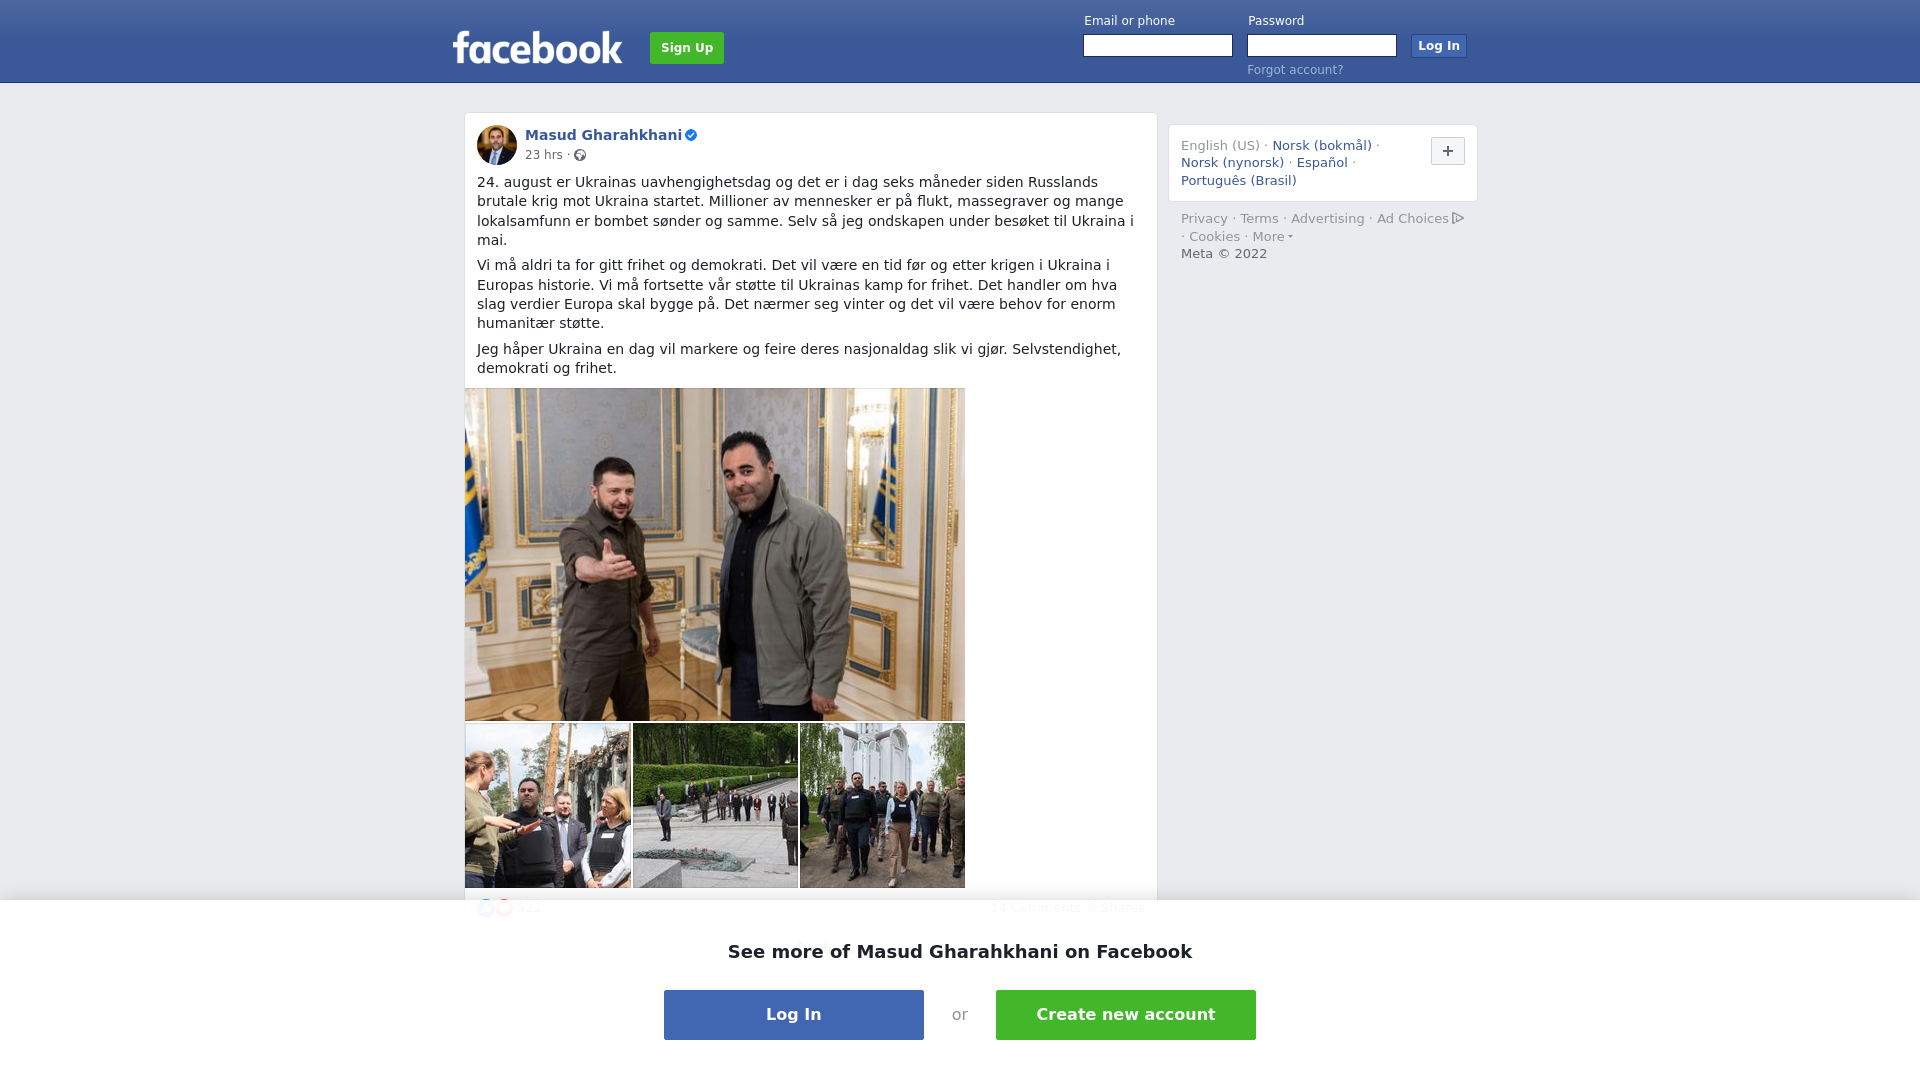The width and height of the screenshot is (1920, 1080).
Task: Switch language to Norsk (bokmål)
Action: (1322, 146)
